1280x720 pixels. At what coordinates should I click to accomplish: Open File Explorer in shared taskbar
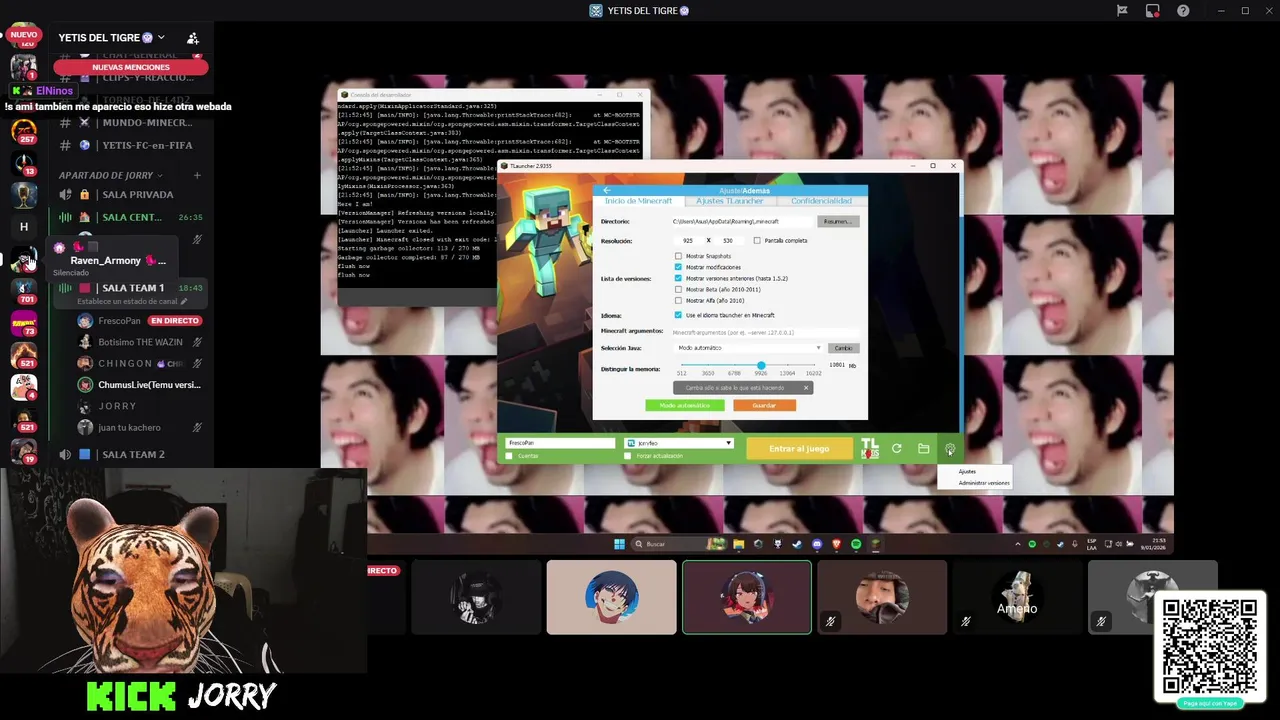(739, 544)
